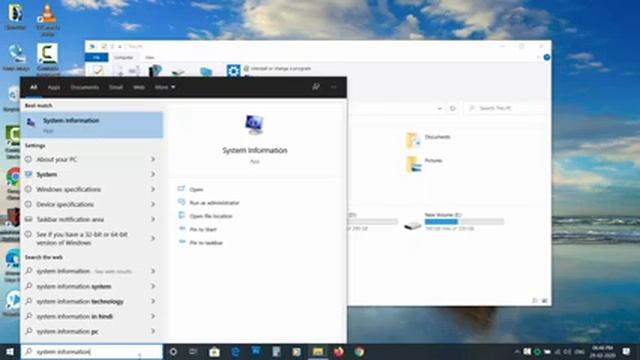Viewport: 640px width, 360px height.
Task: Launch Google Chrome from the taskbar
Action: [x=359, y=351]
